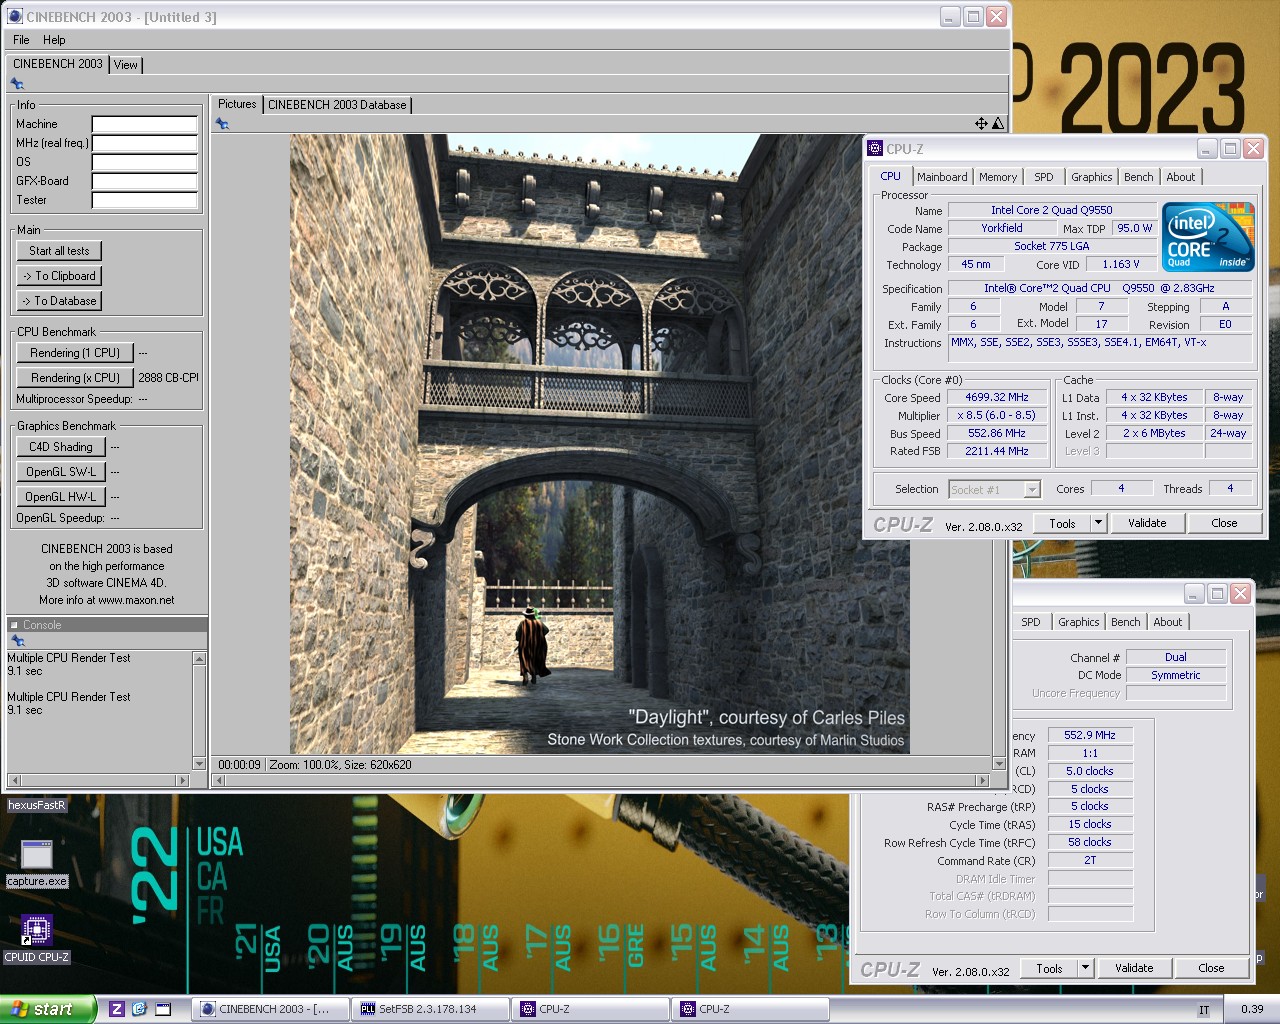Select the CINEBENCH 2003 Database tab
The height and width of the screenshot is (1024, 1280).
click(337, 104)
